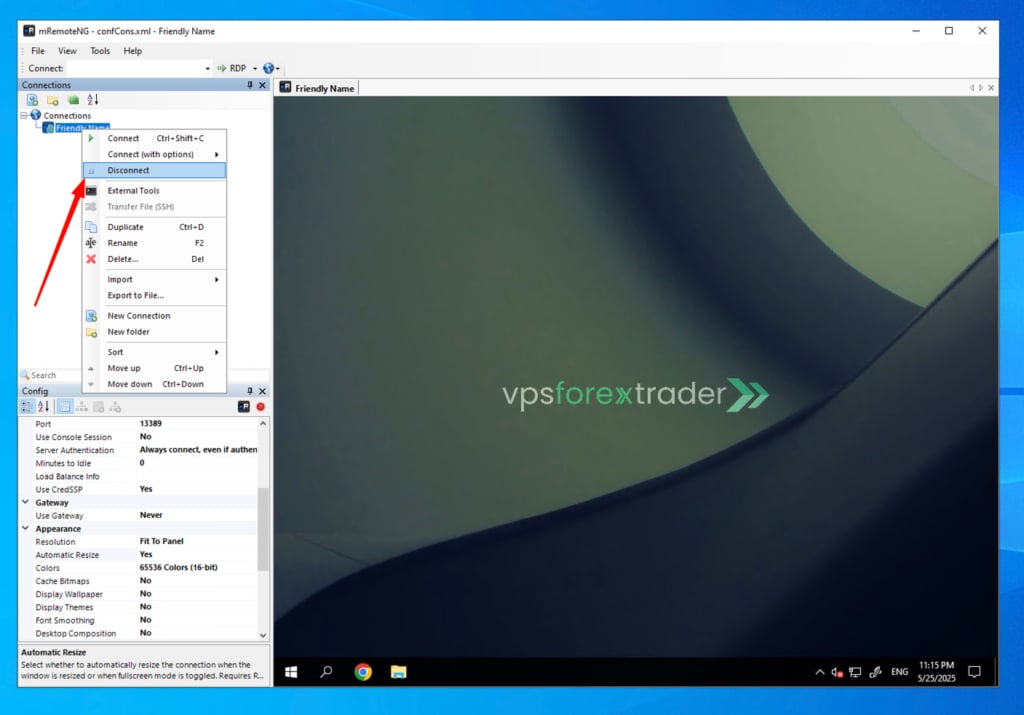Collapse the Gateway category in Config
Image resolution: width=1024 pixels, height=715 pixels.
pos(25,502)
